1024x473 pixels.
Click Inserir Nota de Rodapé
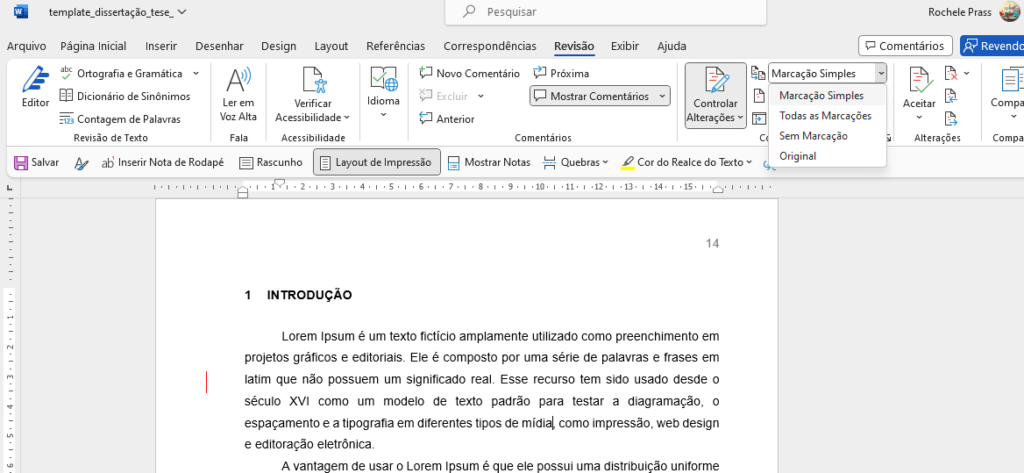coord(163,162)
